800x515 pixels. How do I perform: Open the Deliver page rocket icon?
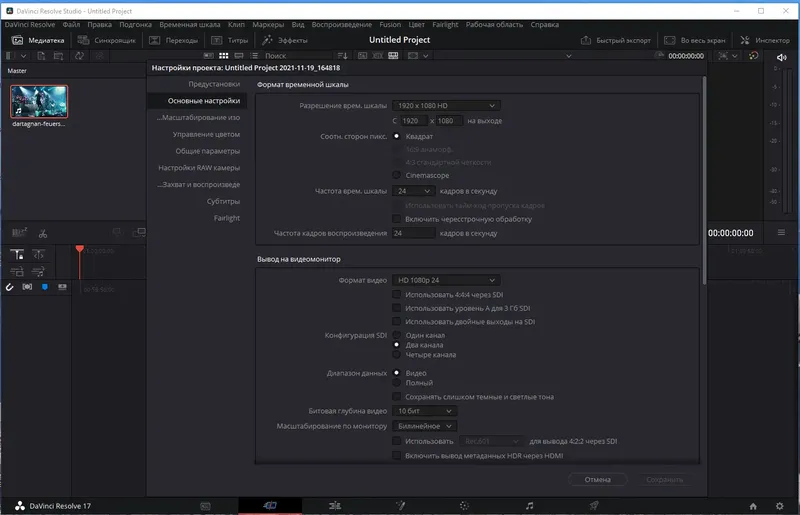tap(594, 506)
